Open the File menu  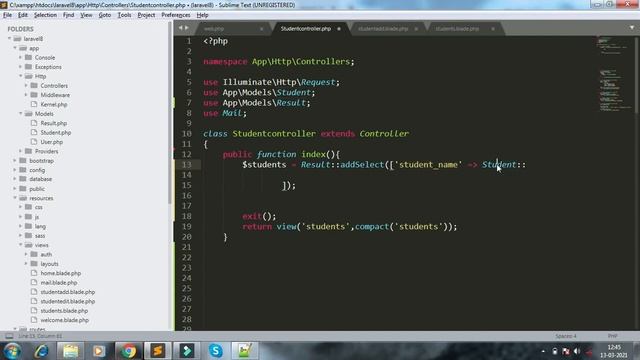(7, 15)
